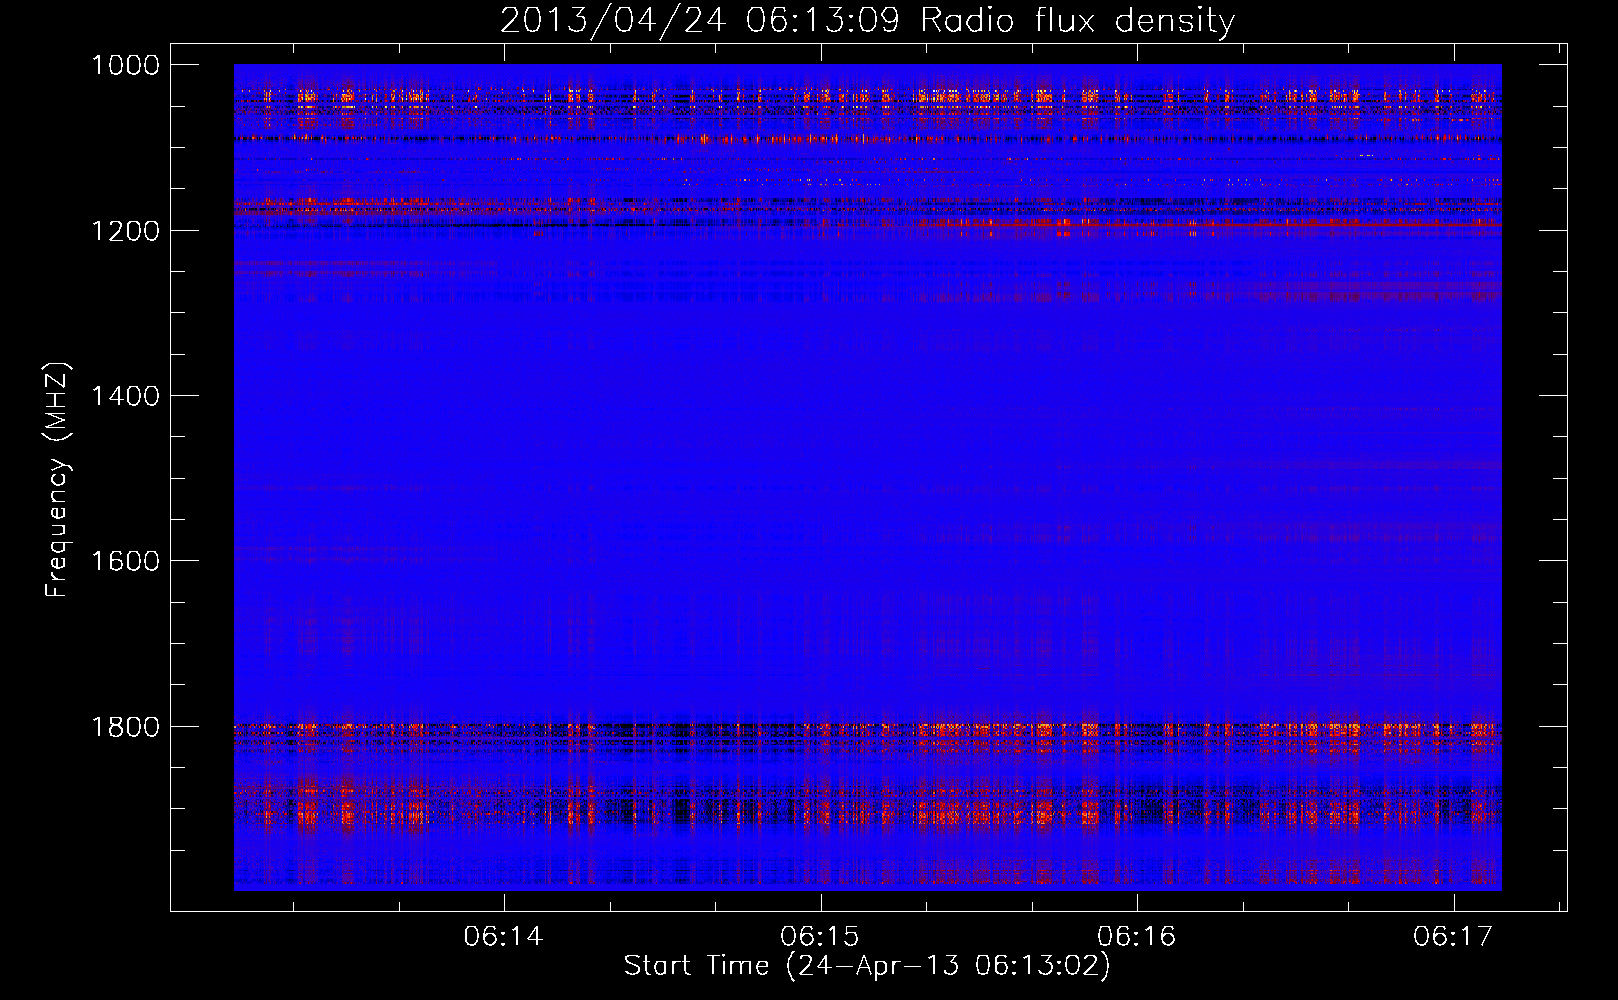Screen dimensions: 1618x1000
Task: Click the 1400 frequency tick label
Action: tap(125, 396)
